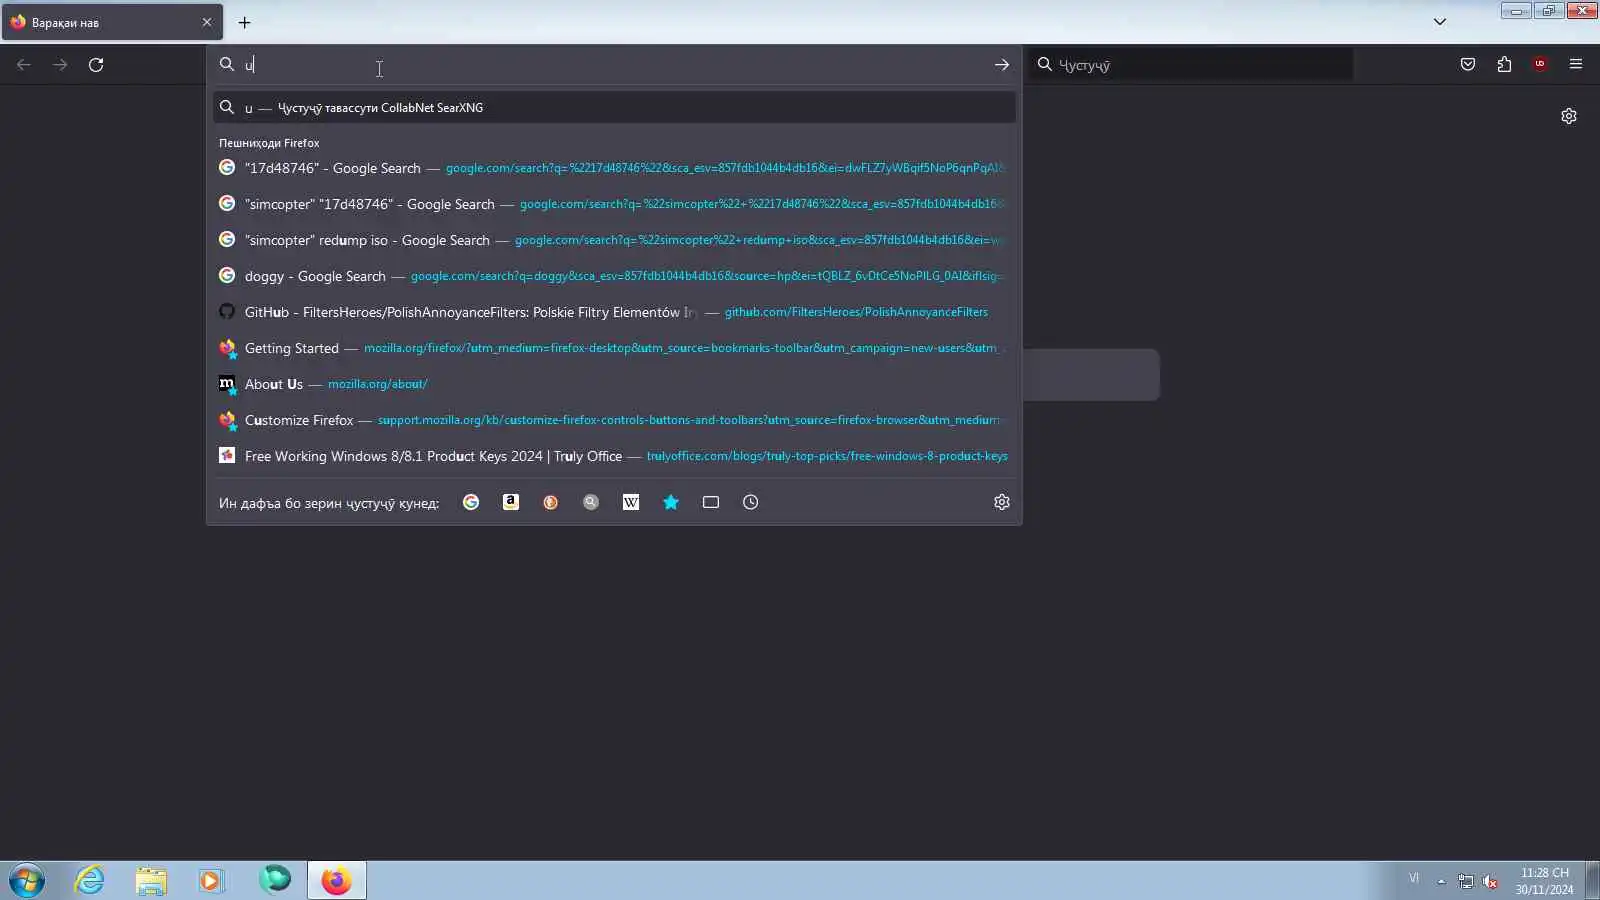The image size is (1600, 900).
Task: Search history with the clock icon
Action: (x=751, y=502)
